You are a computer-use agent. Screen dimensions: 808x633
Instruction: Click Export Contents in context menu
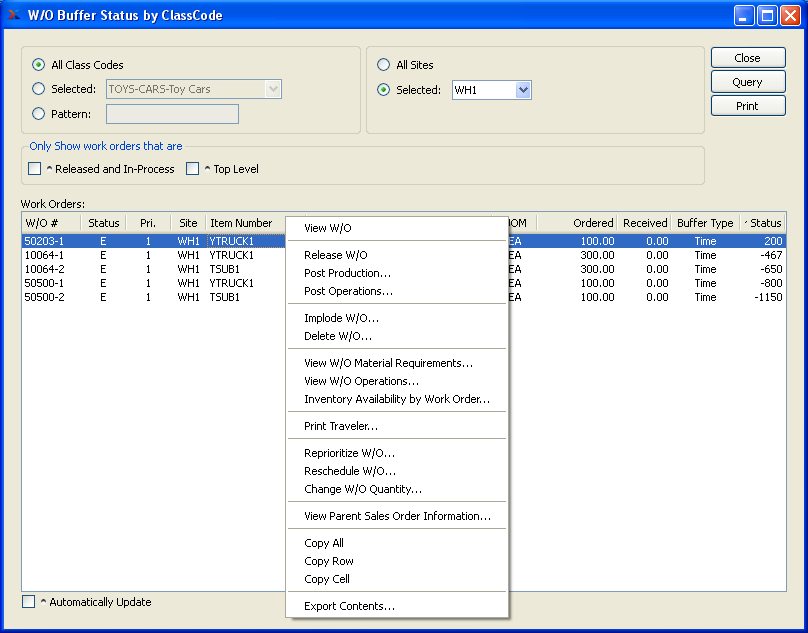[349, 606]
